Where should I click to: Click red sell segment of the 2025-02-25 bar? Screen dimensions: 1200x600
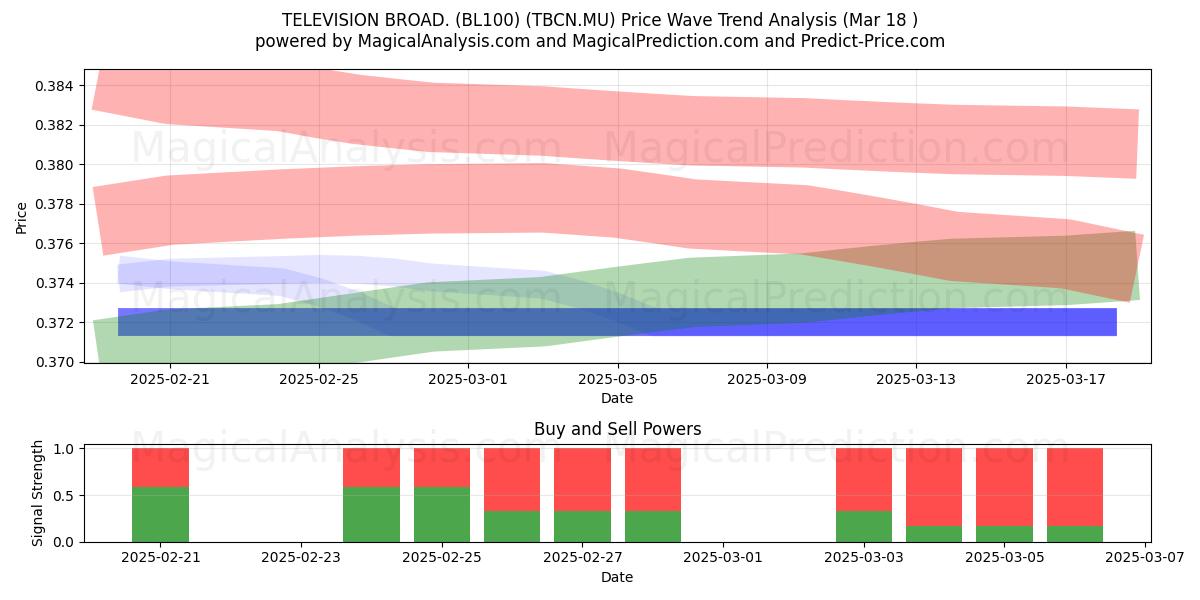pyautogui.click(x=442, y=467)
